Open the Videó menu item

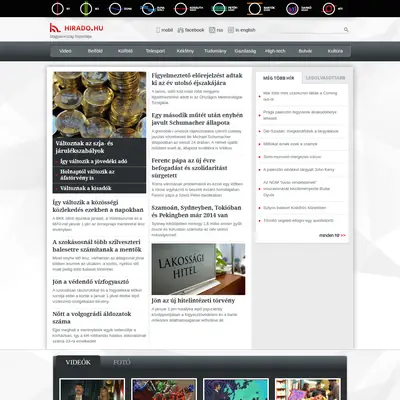click(x=65, y=51)
